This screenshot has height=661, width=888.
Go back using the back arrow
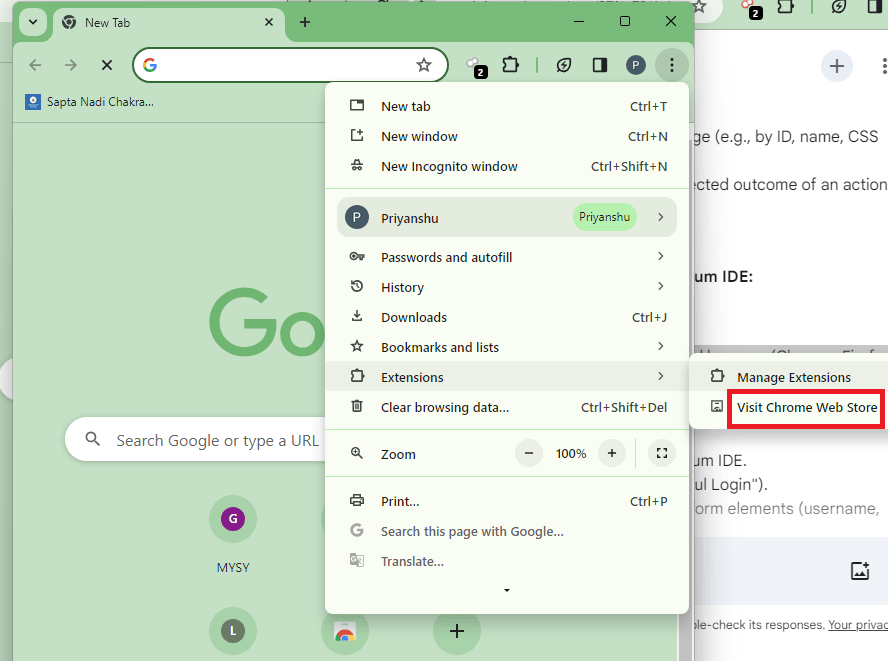tap(35, 65)
